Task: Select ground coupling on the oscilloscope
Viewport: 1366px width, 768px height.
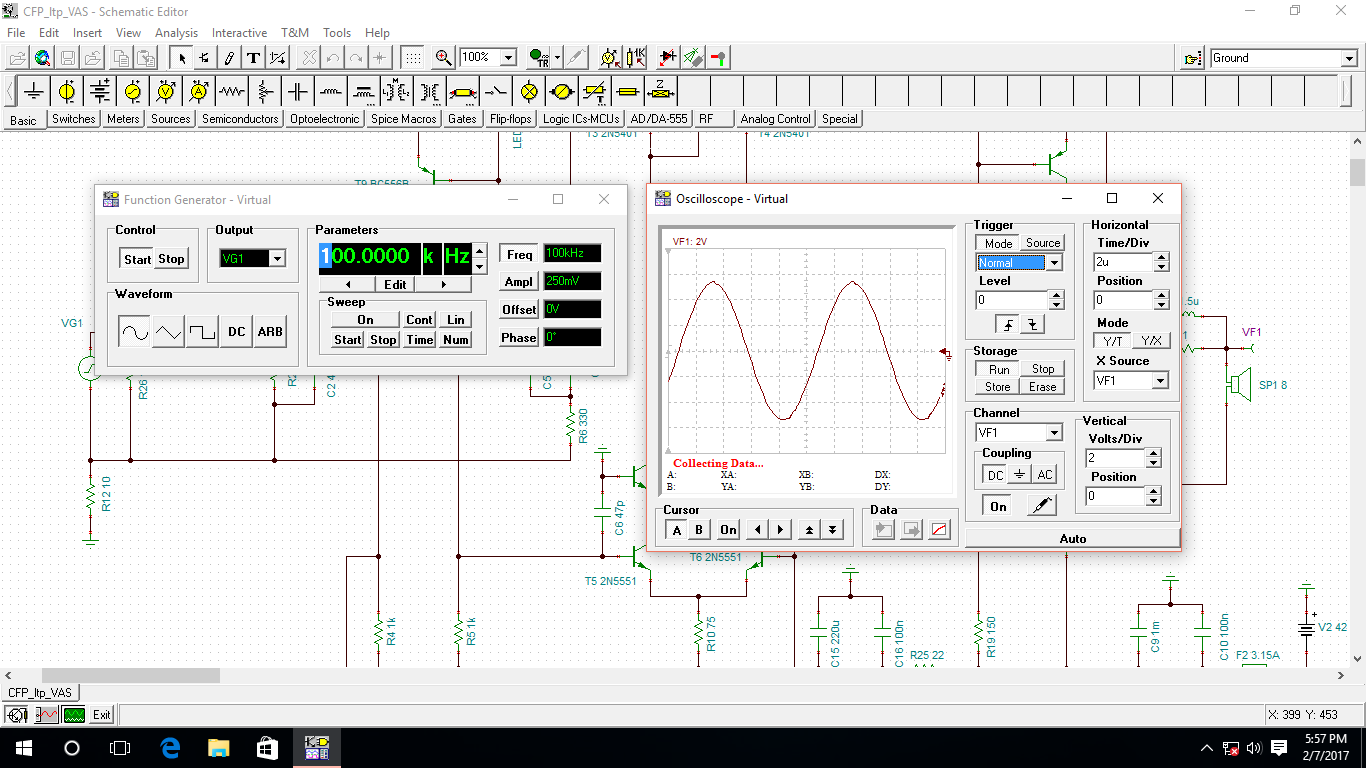Action: [1020, 475]
